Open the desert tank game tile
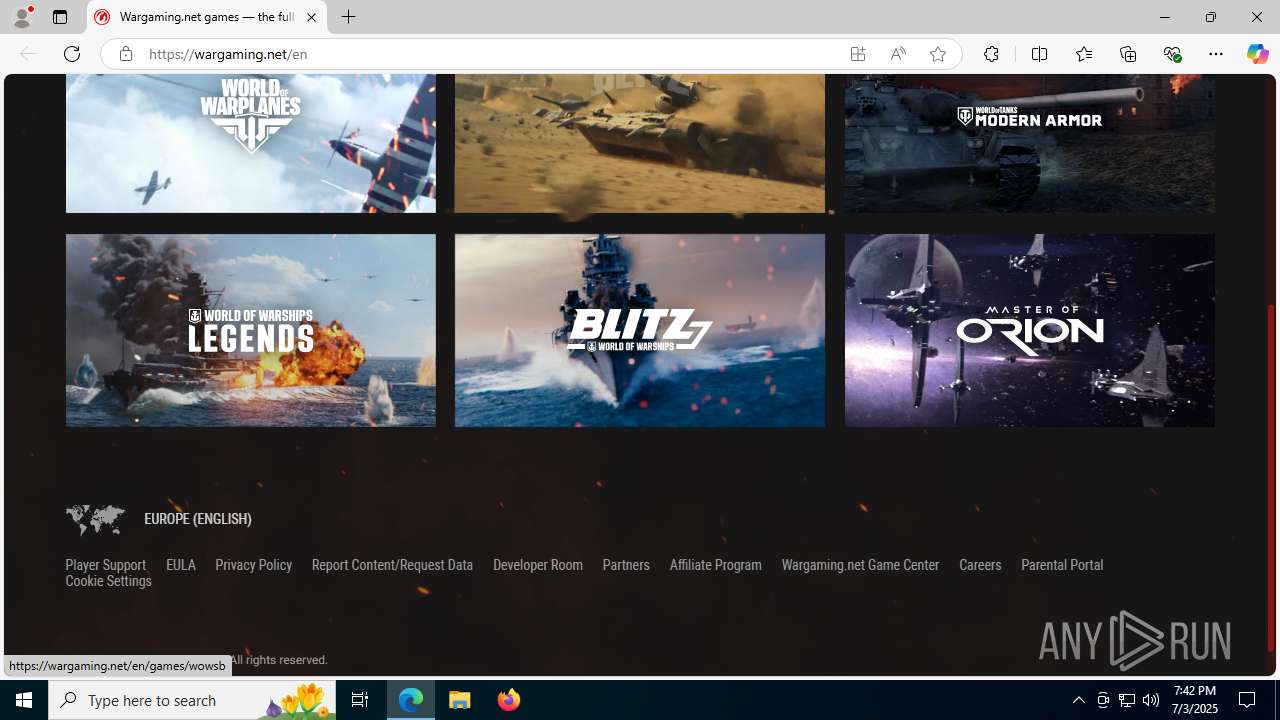 click(640, 143)
